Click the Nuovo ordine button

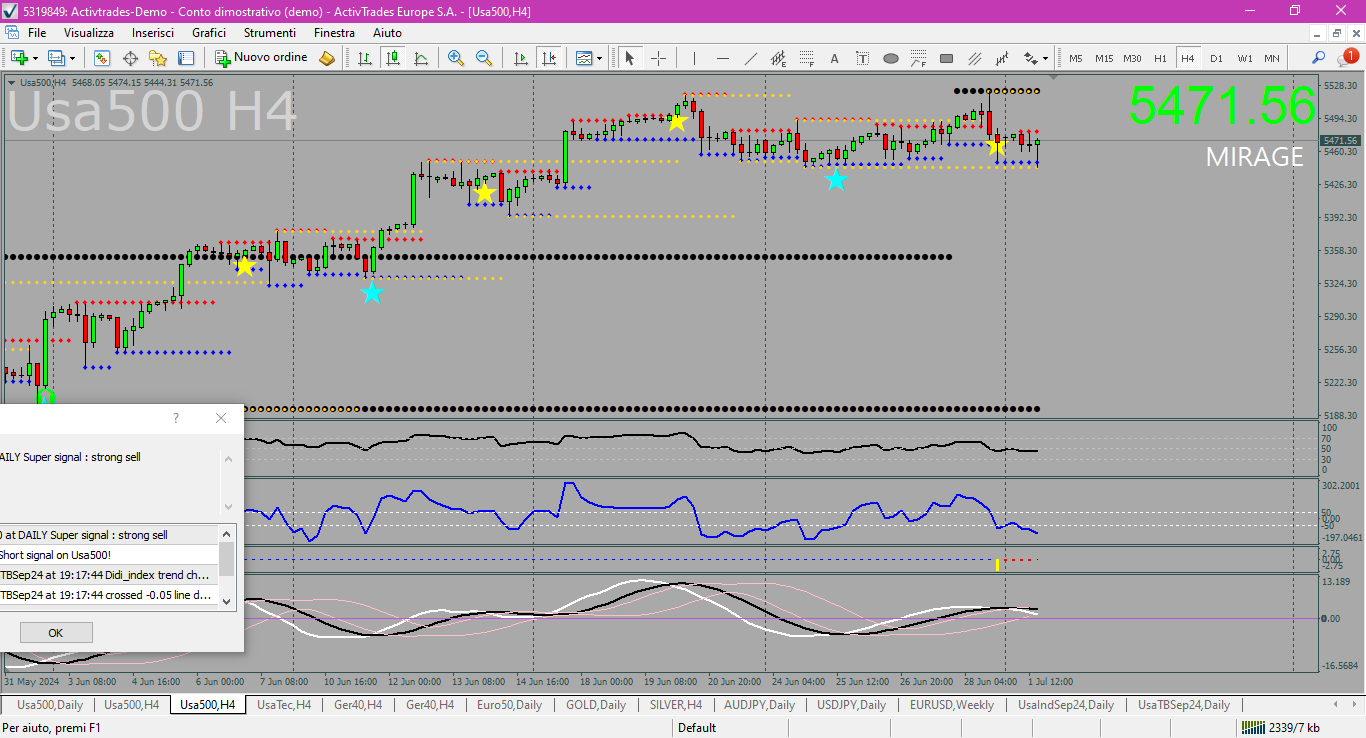pos(262,58)
